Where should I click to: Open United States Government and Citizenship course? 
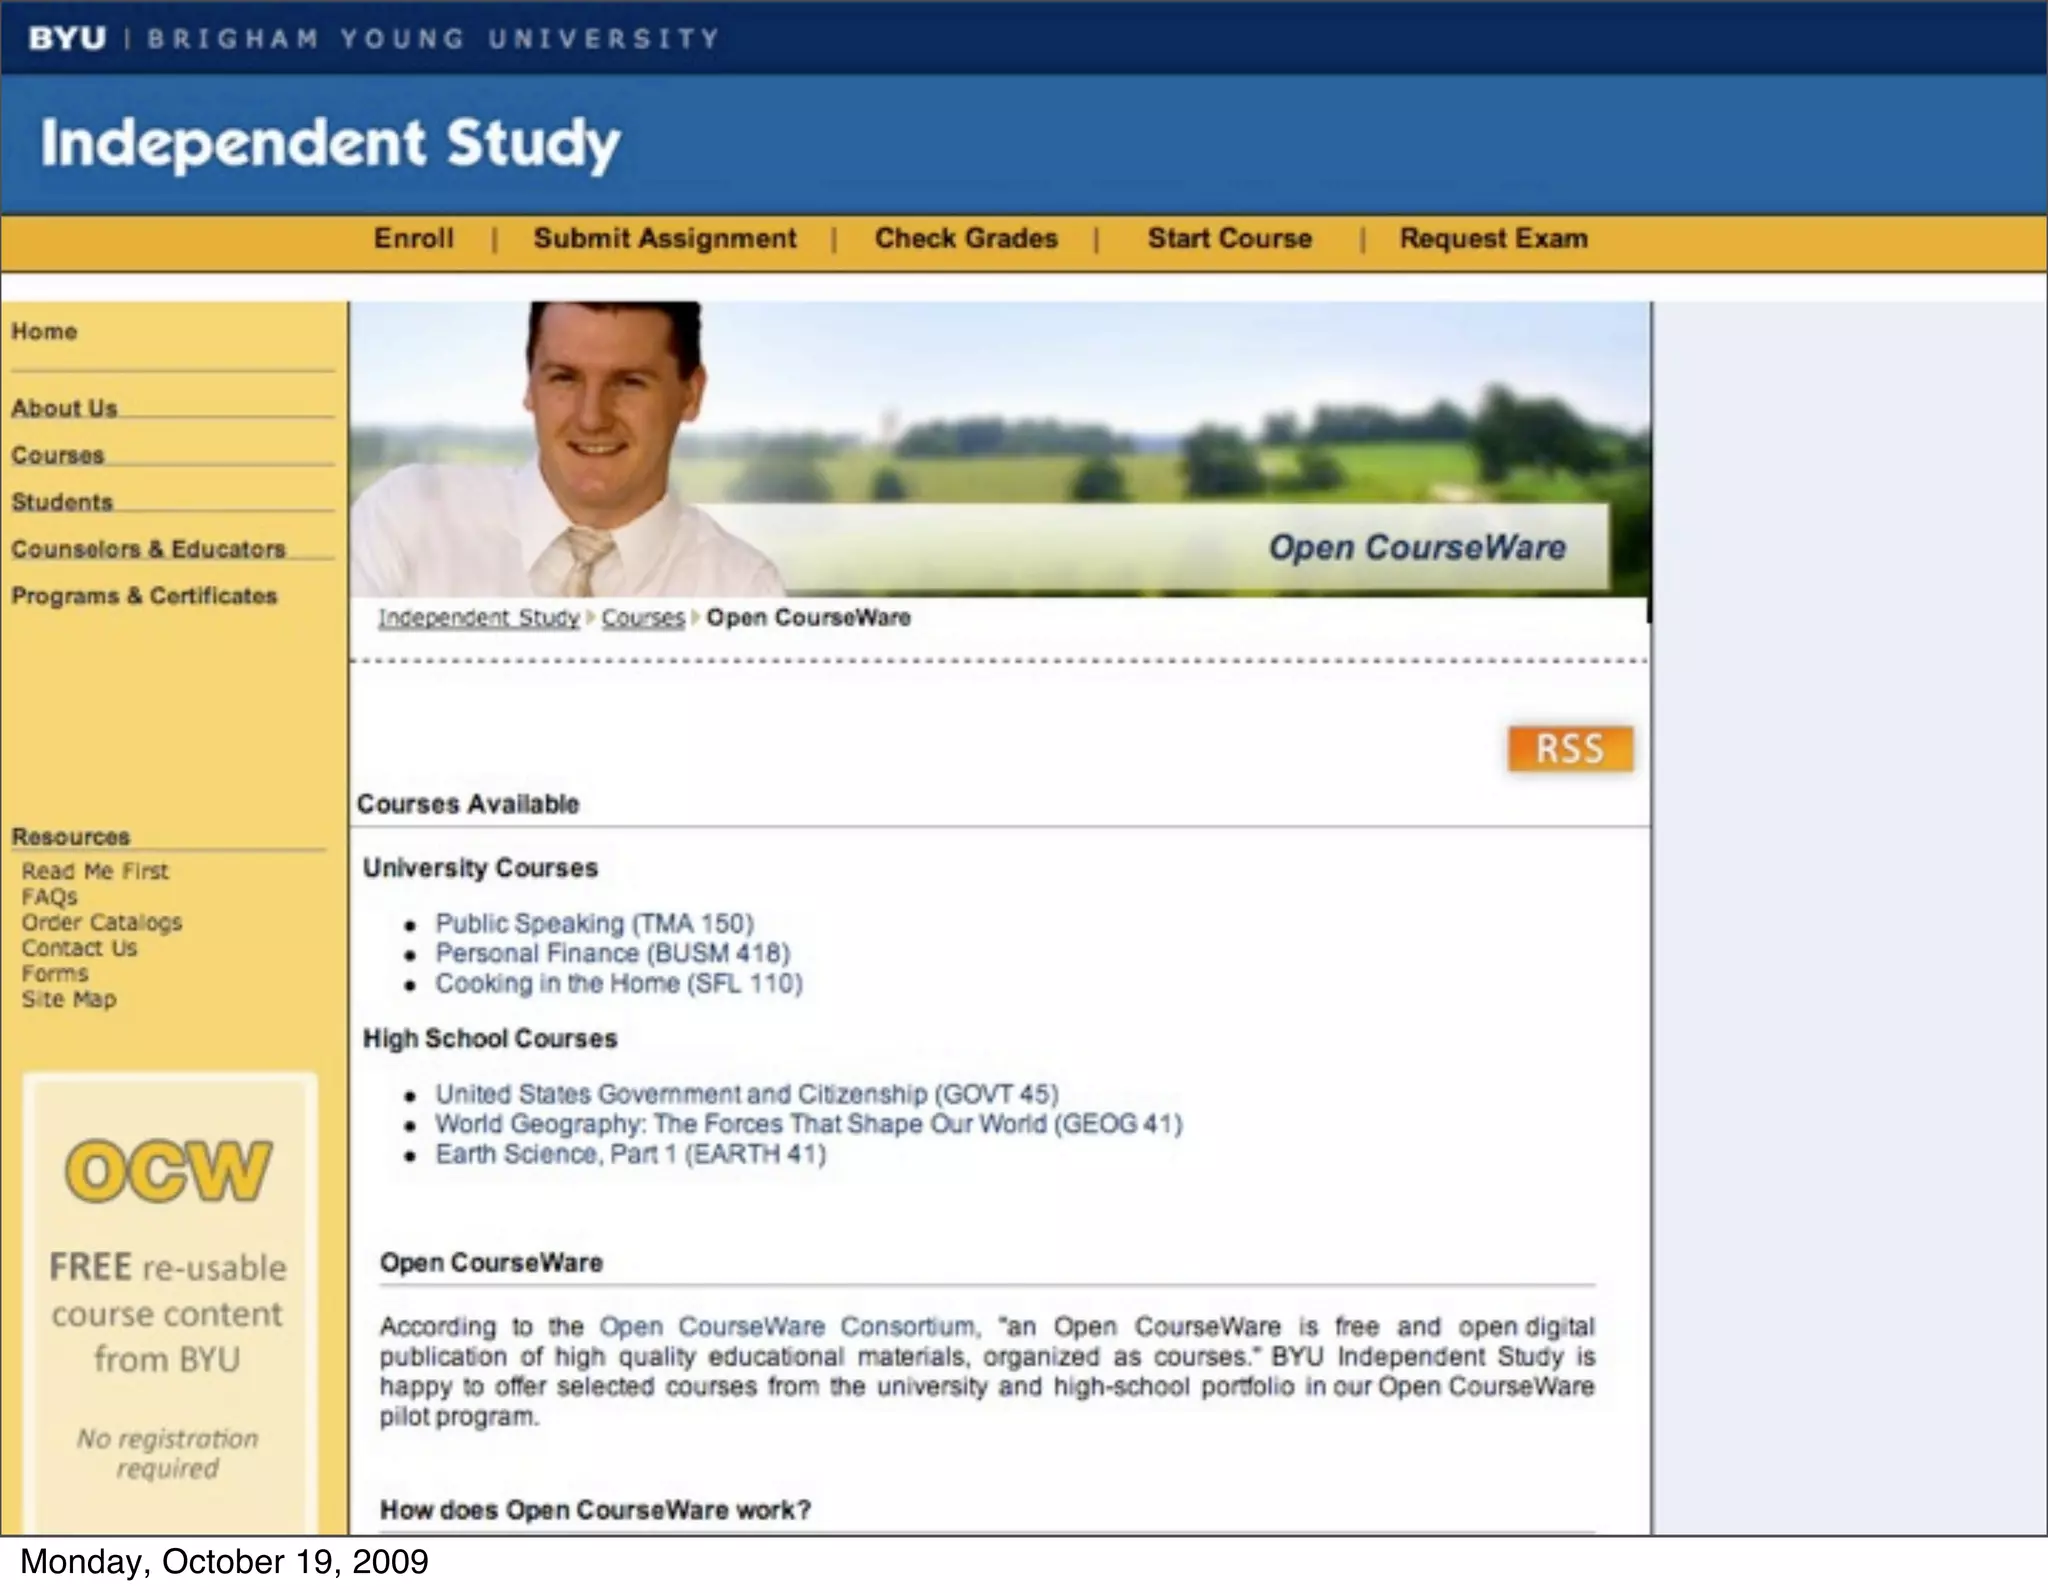(x=746, y=1094)
